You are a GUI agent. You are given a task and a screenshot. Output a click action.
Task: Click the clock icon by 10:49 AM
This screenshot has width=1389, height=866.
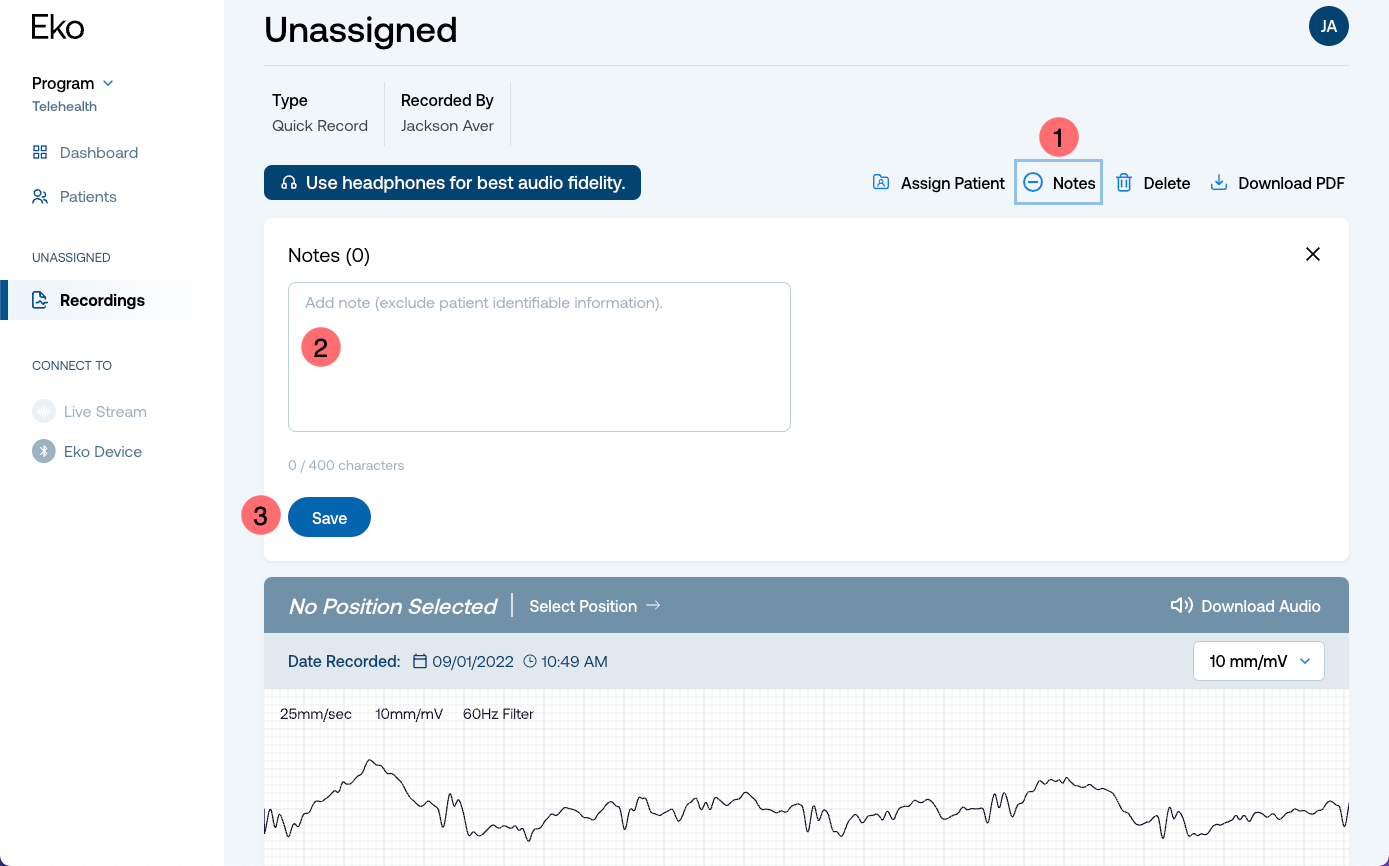[x=530, y=661]
